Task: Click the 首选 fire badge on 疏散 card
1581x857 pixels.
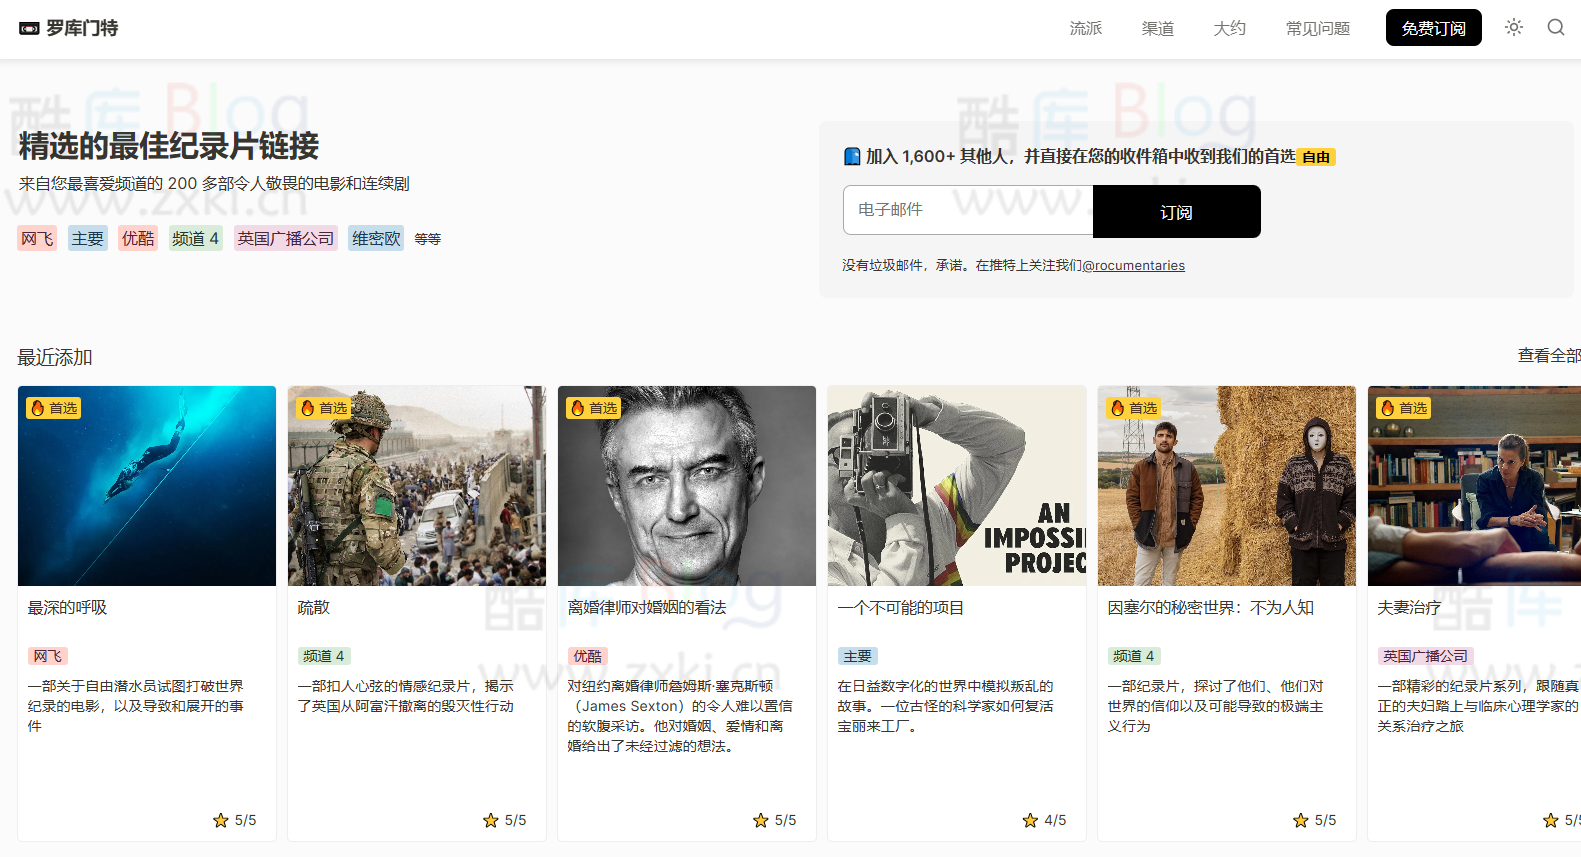Action: (324, 408)
